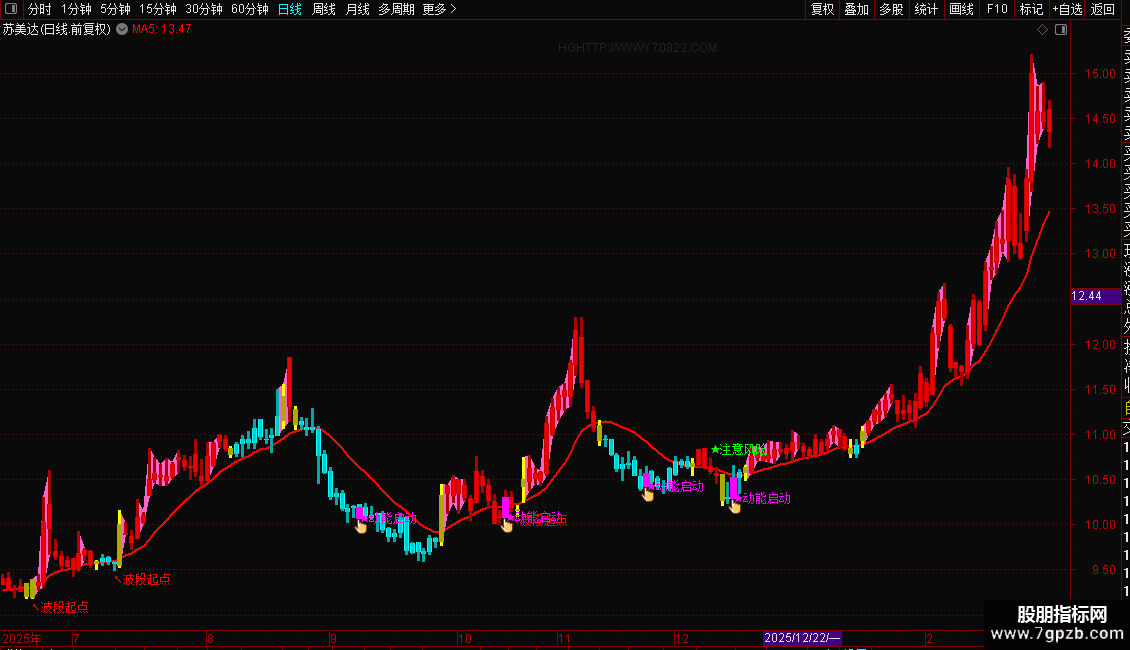Screen dimensions: 1130x650
Task: Click the 动能启动 hand marker in mid-December
Action: [x=735, y=507]
